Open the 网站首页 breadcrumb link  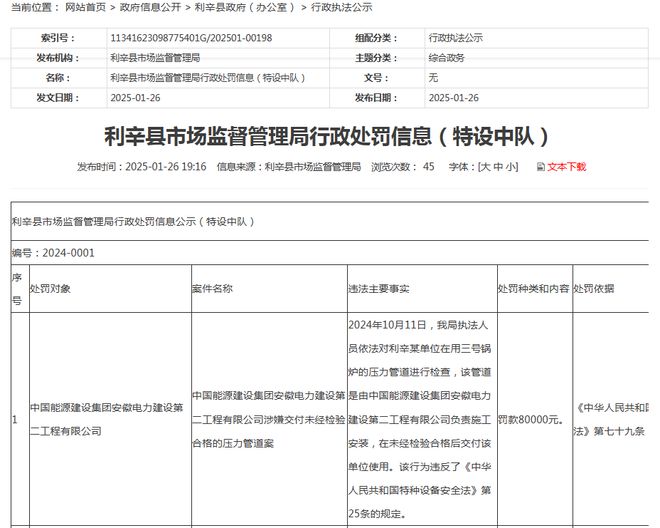coord(85,7)
